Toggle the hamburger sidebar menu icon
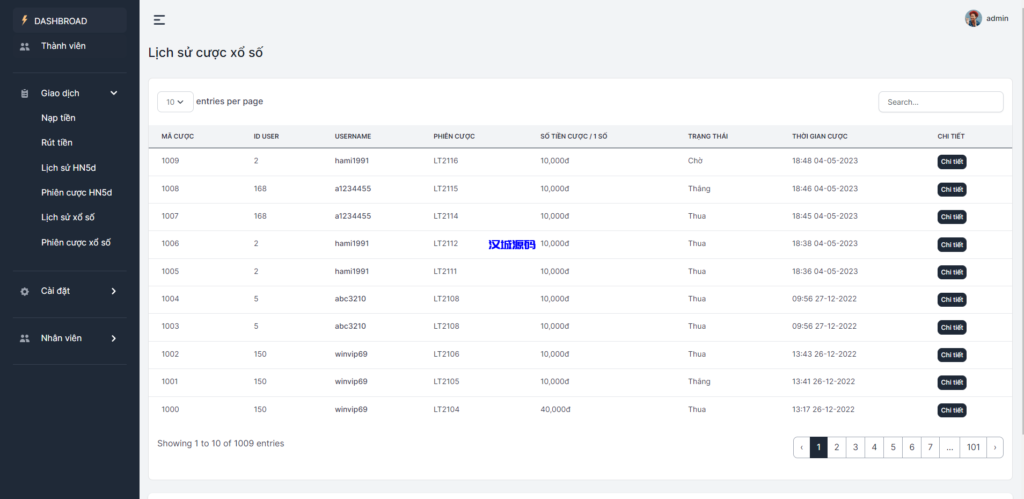The height and width of the screenshot is (499, 1024). click(x=159, y=20)
